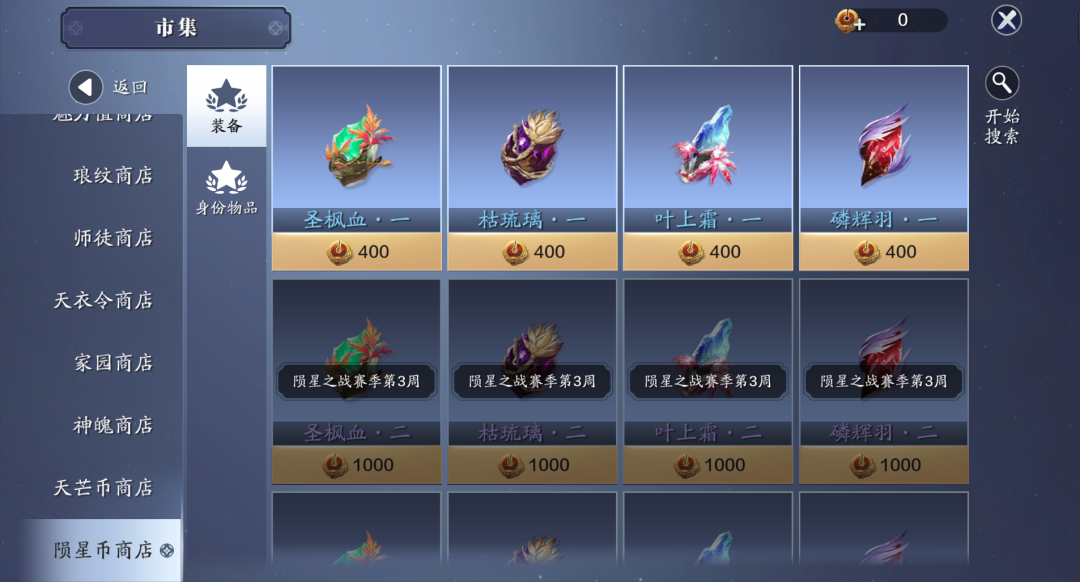Click the locked 叶上霜·二 item
The image size is (1080, 582).
tap(708, 381)
